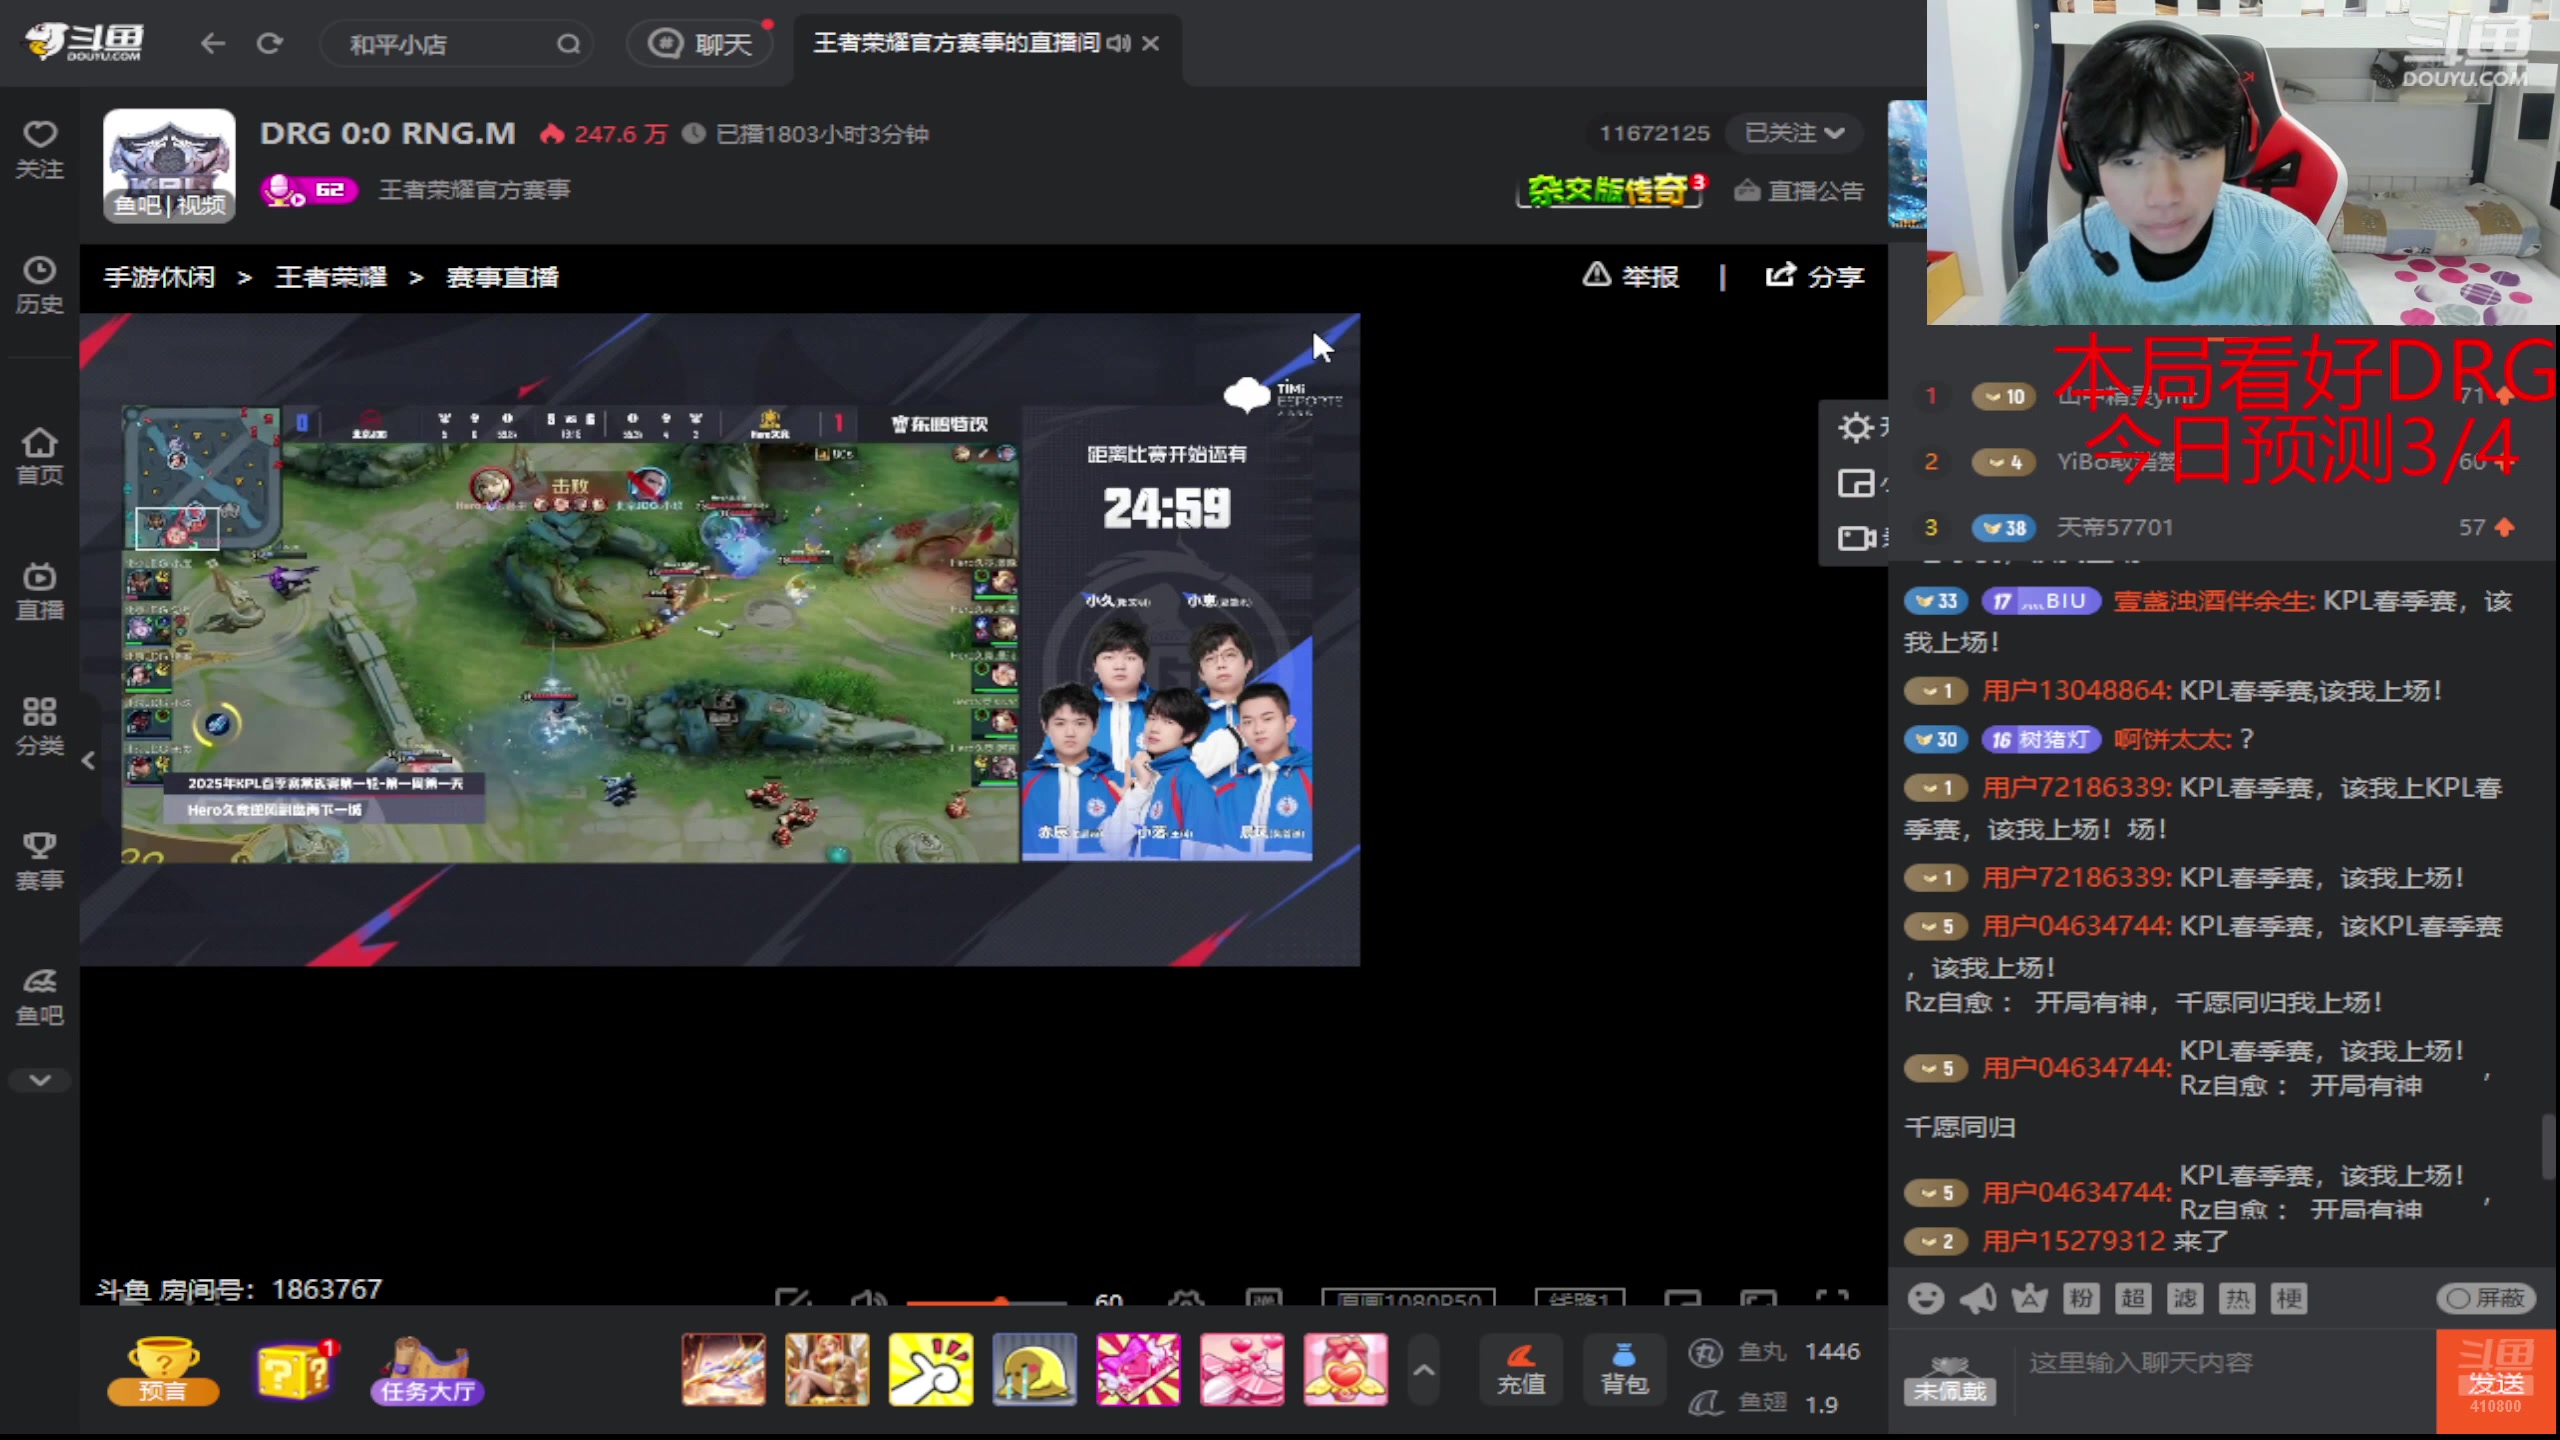Click the chat panel scrollbar
The image size is (2560, 1440).
[x=2549, y=1146]
